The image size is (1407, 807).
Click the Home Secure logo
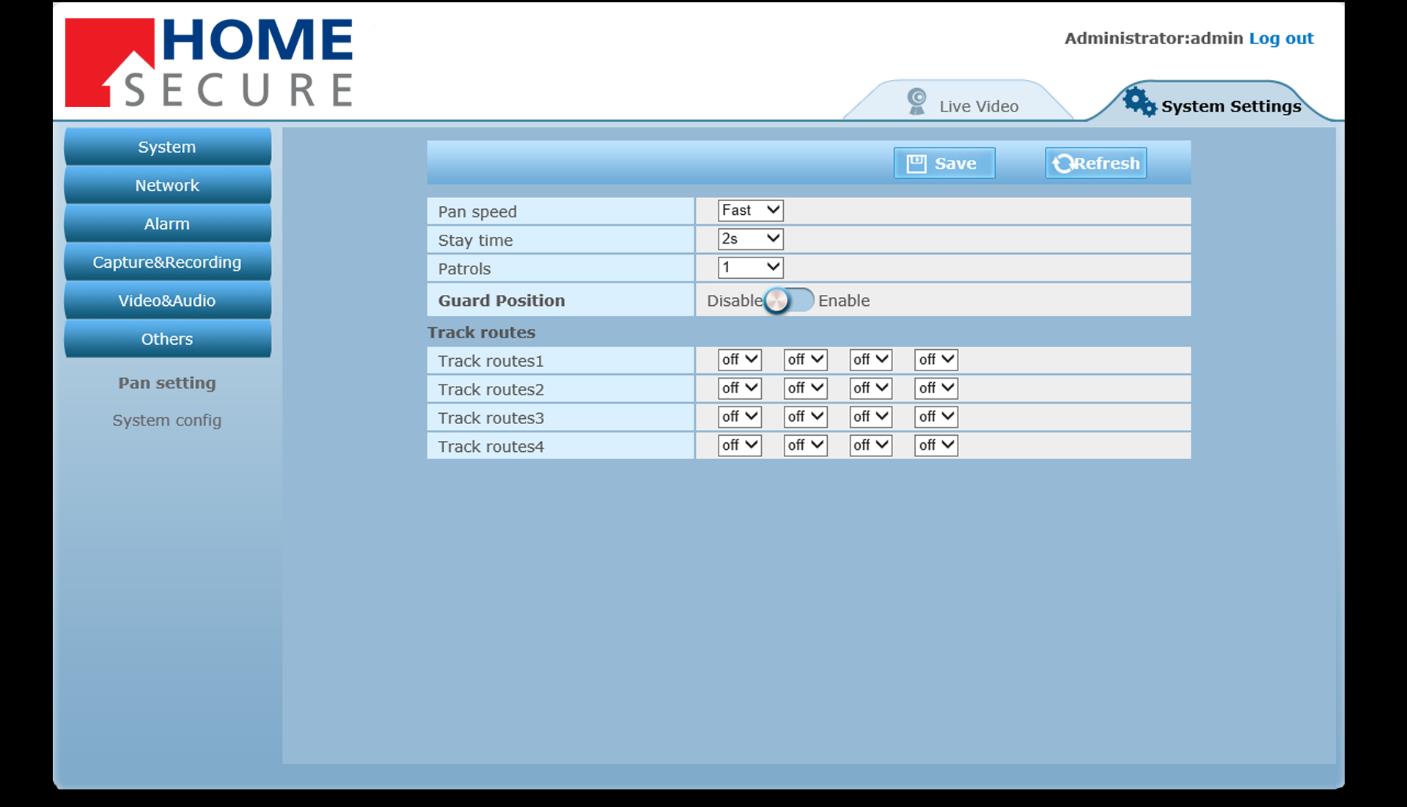209,62
